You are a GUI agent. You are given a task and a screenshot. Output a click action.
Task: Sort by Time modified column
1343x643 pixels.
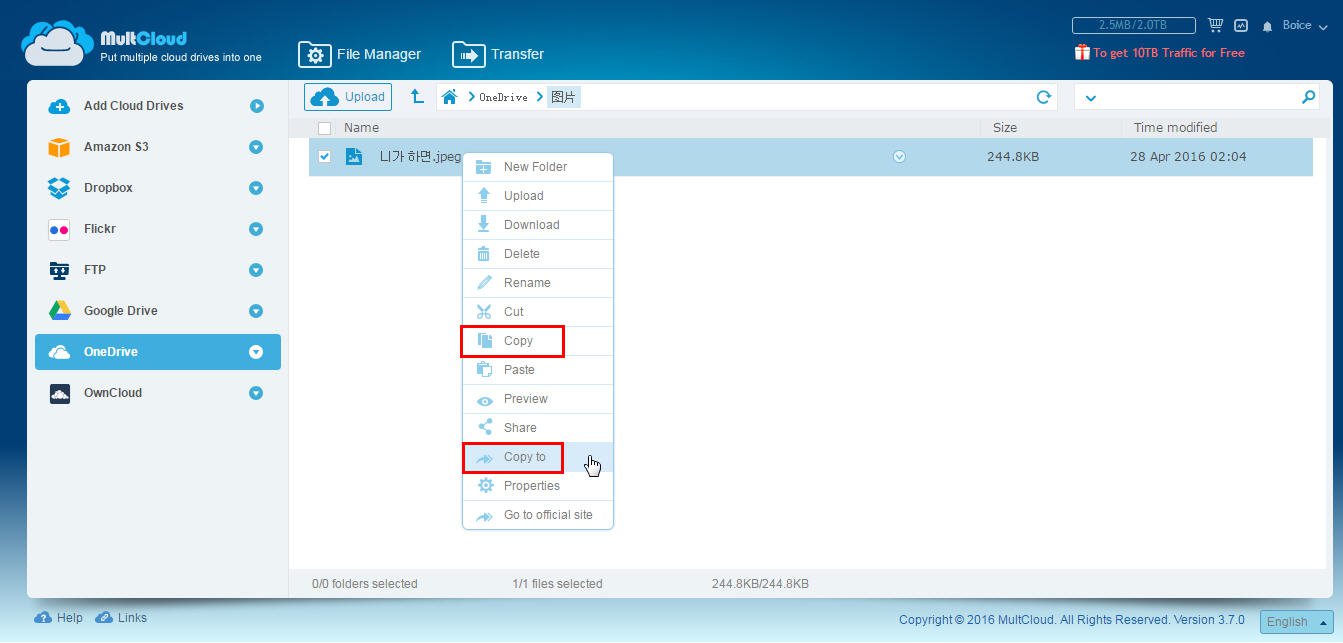pos(1175,128)
